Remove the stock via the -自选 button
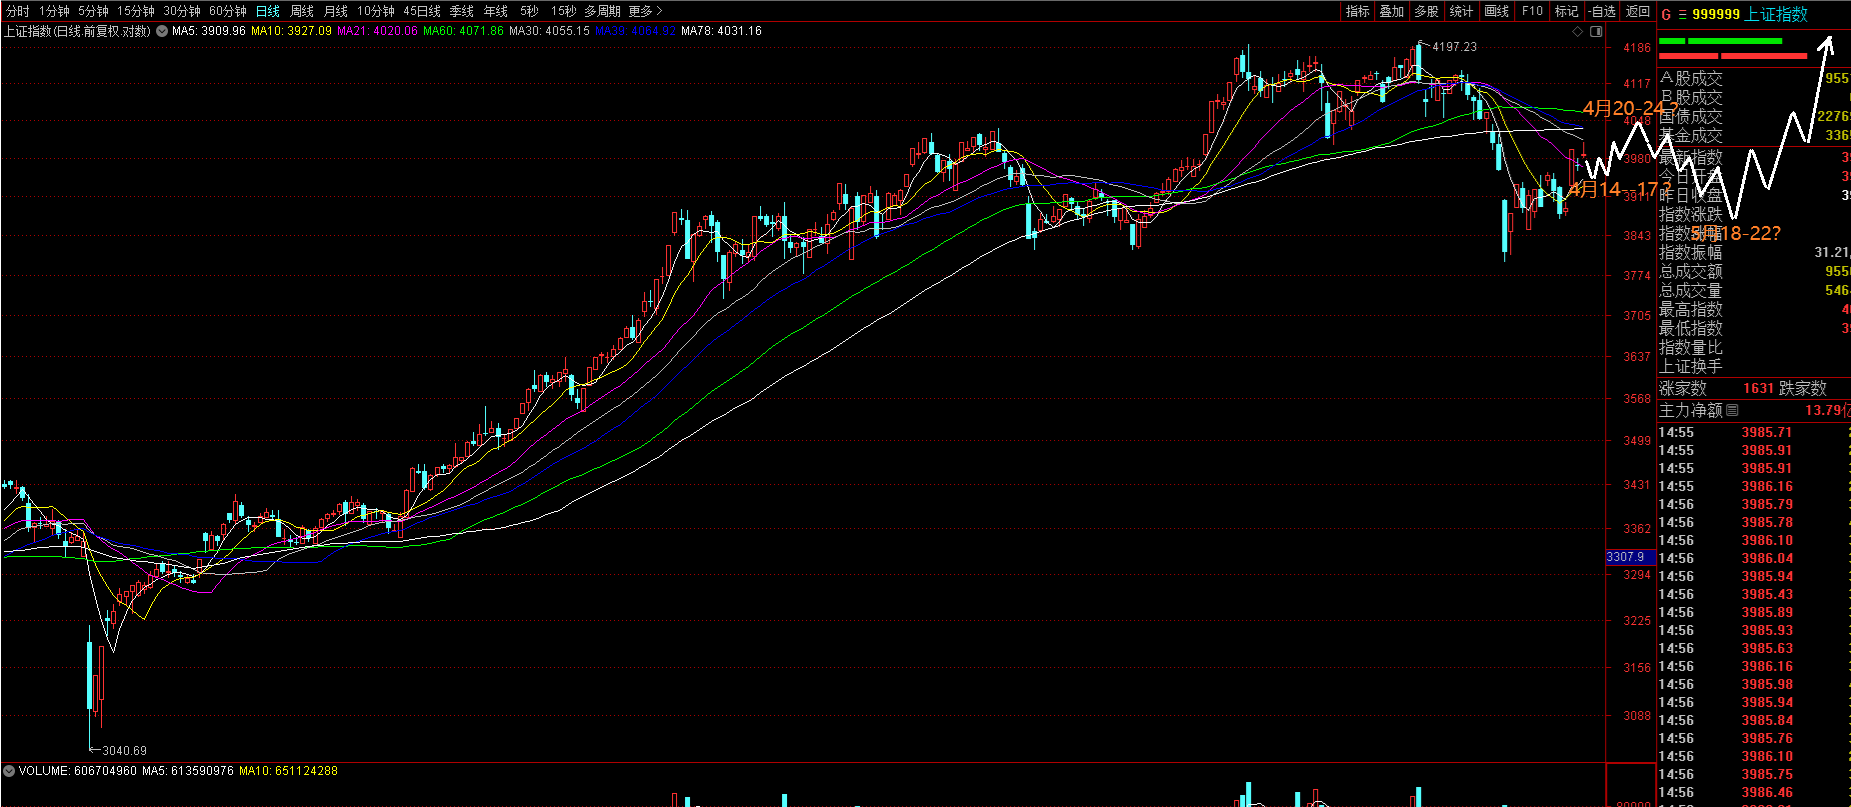 click(x=1602, y=11)
